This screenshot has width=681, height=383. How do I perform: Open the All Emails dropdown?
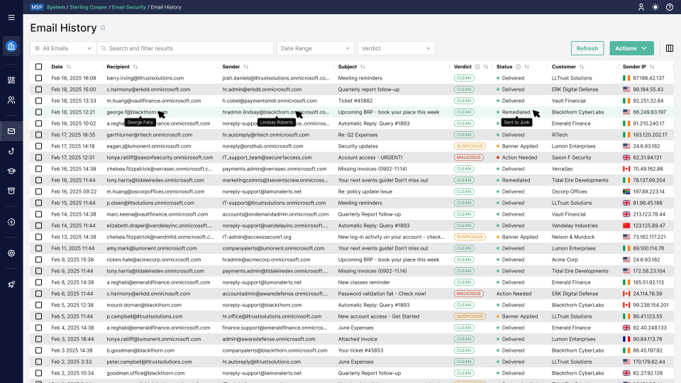[63, 48]
